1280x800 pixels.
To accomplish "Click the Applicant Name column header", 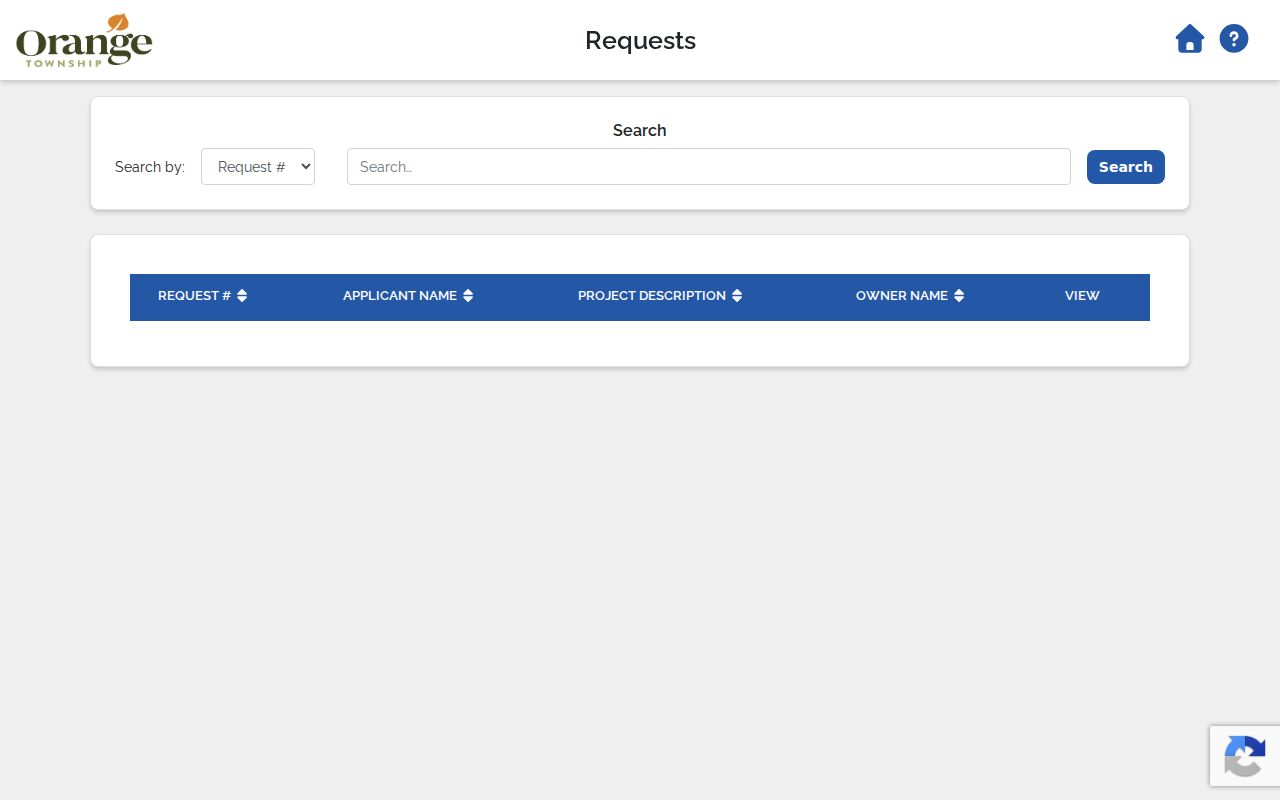I will click(x=400, y=296).
